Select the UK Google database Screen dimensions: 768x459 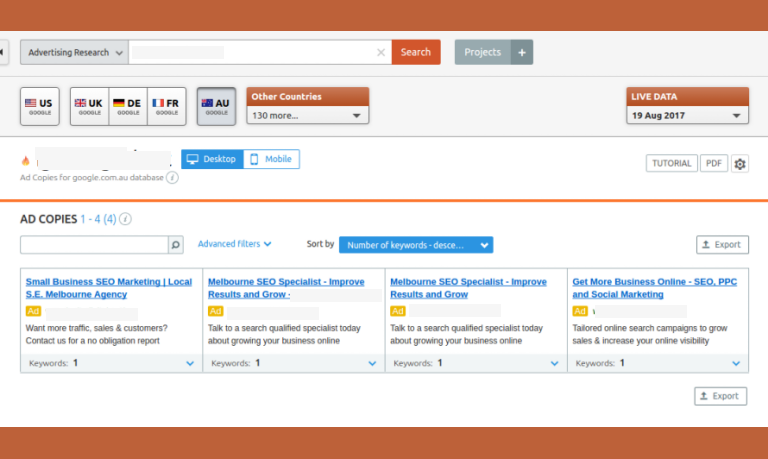coord(89,107)
